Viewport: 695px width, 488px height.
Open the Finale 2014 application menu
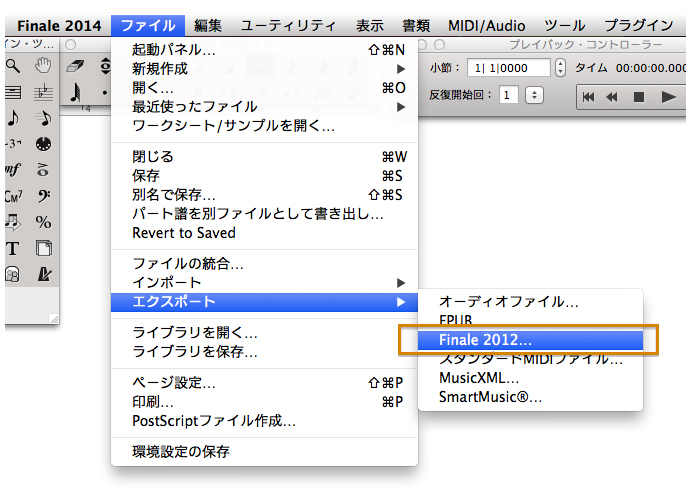point(59,26)
